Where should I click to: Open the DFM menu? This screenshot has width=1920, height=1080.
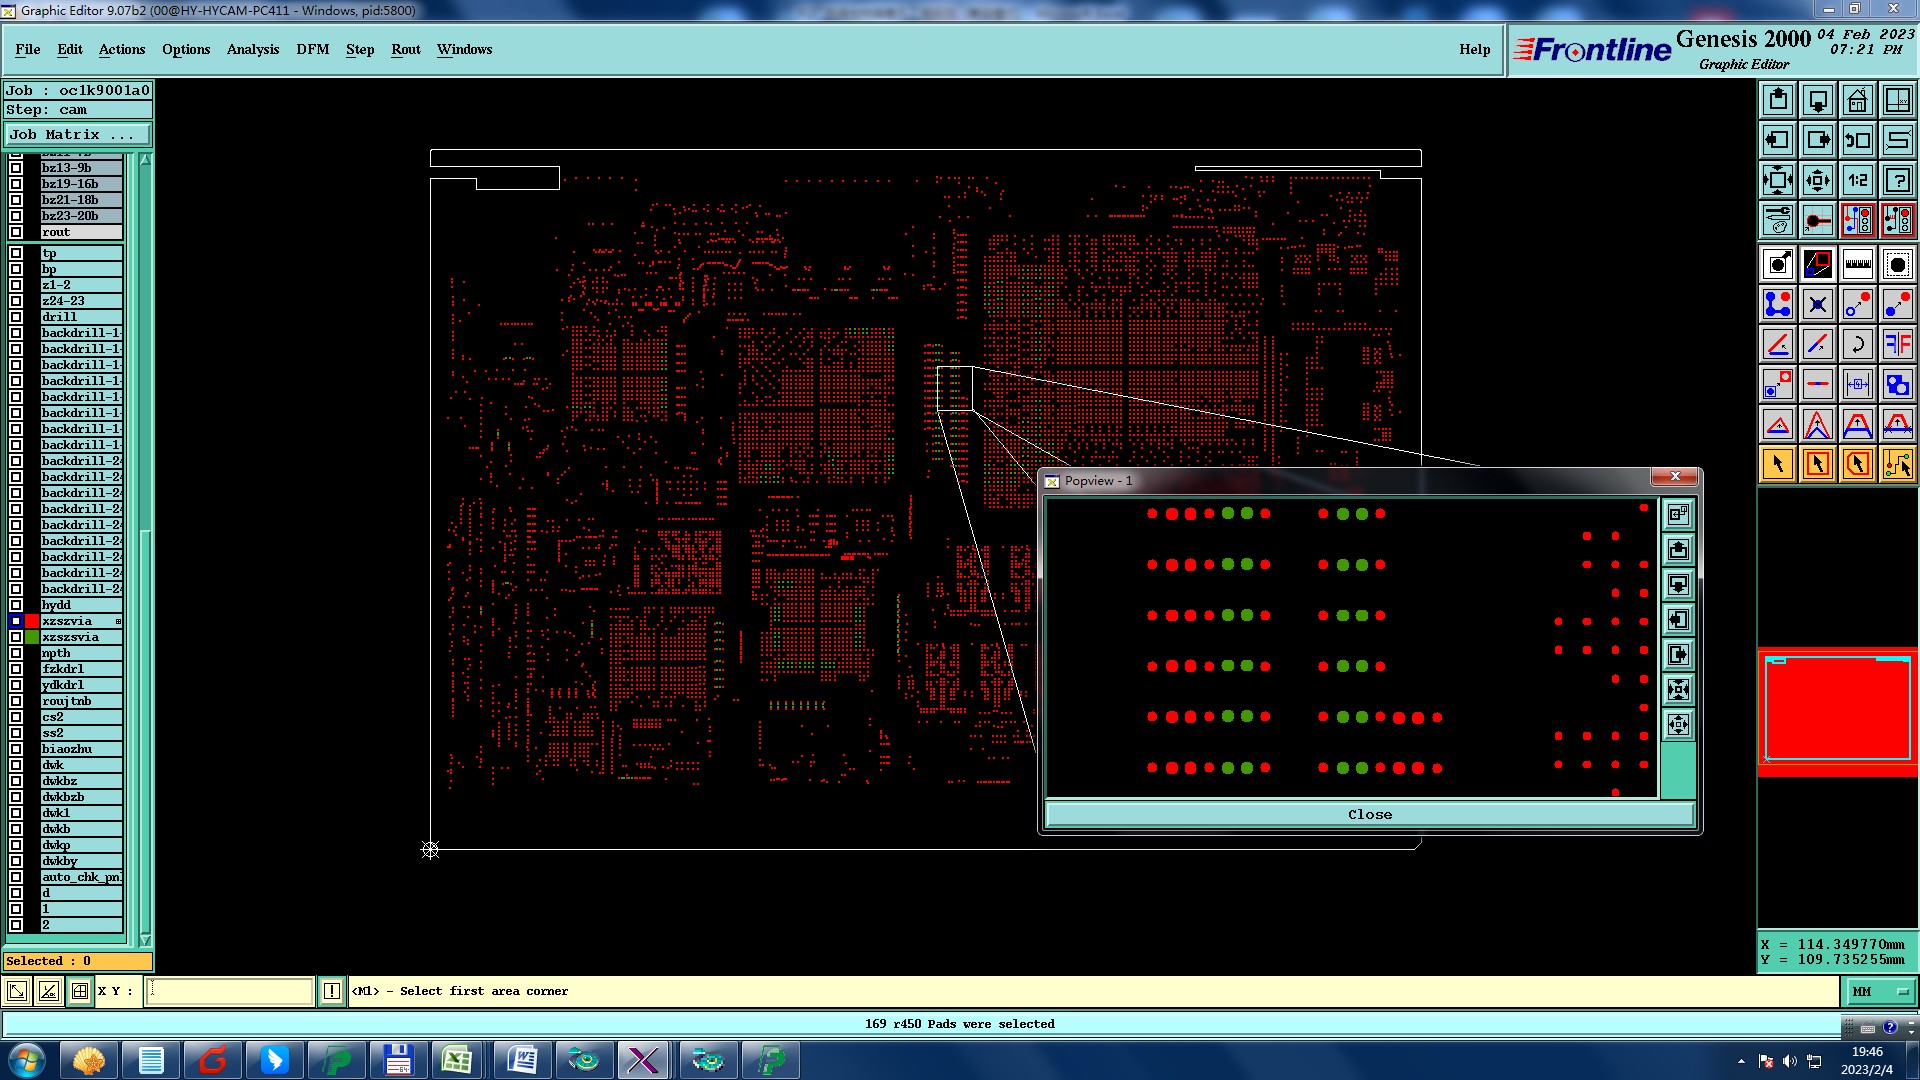coord(312,49)
